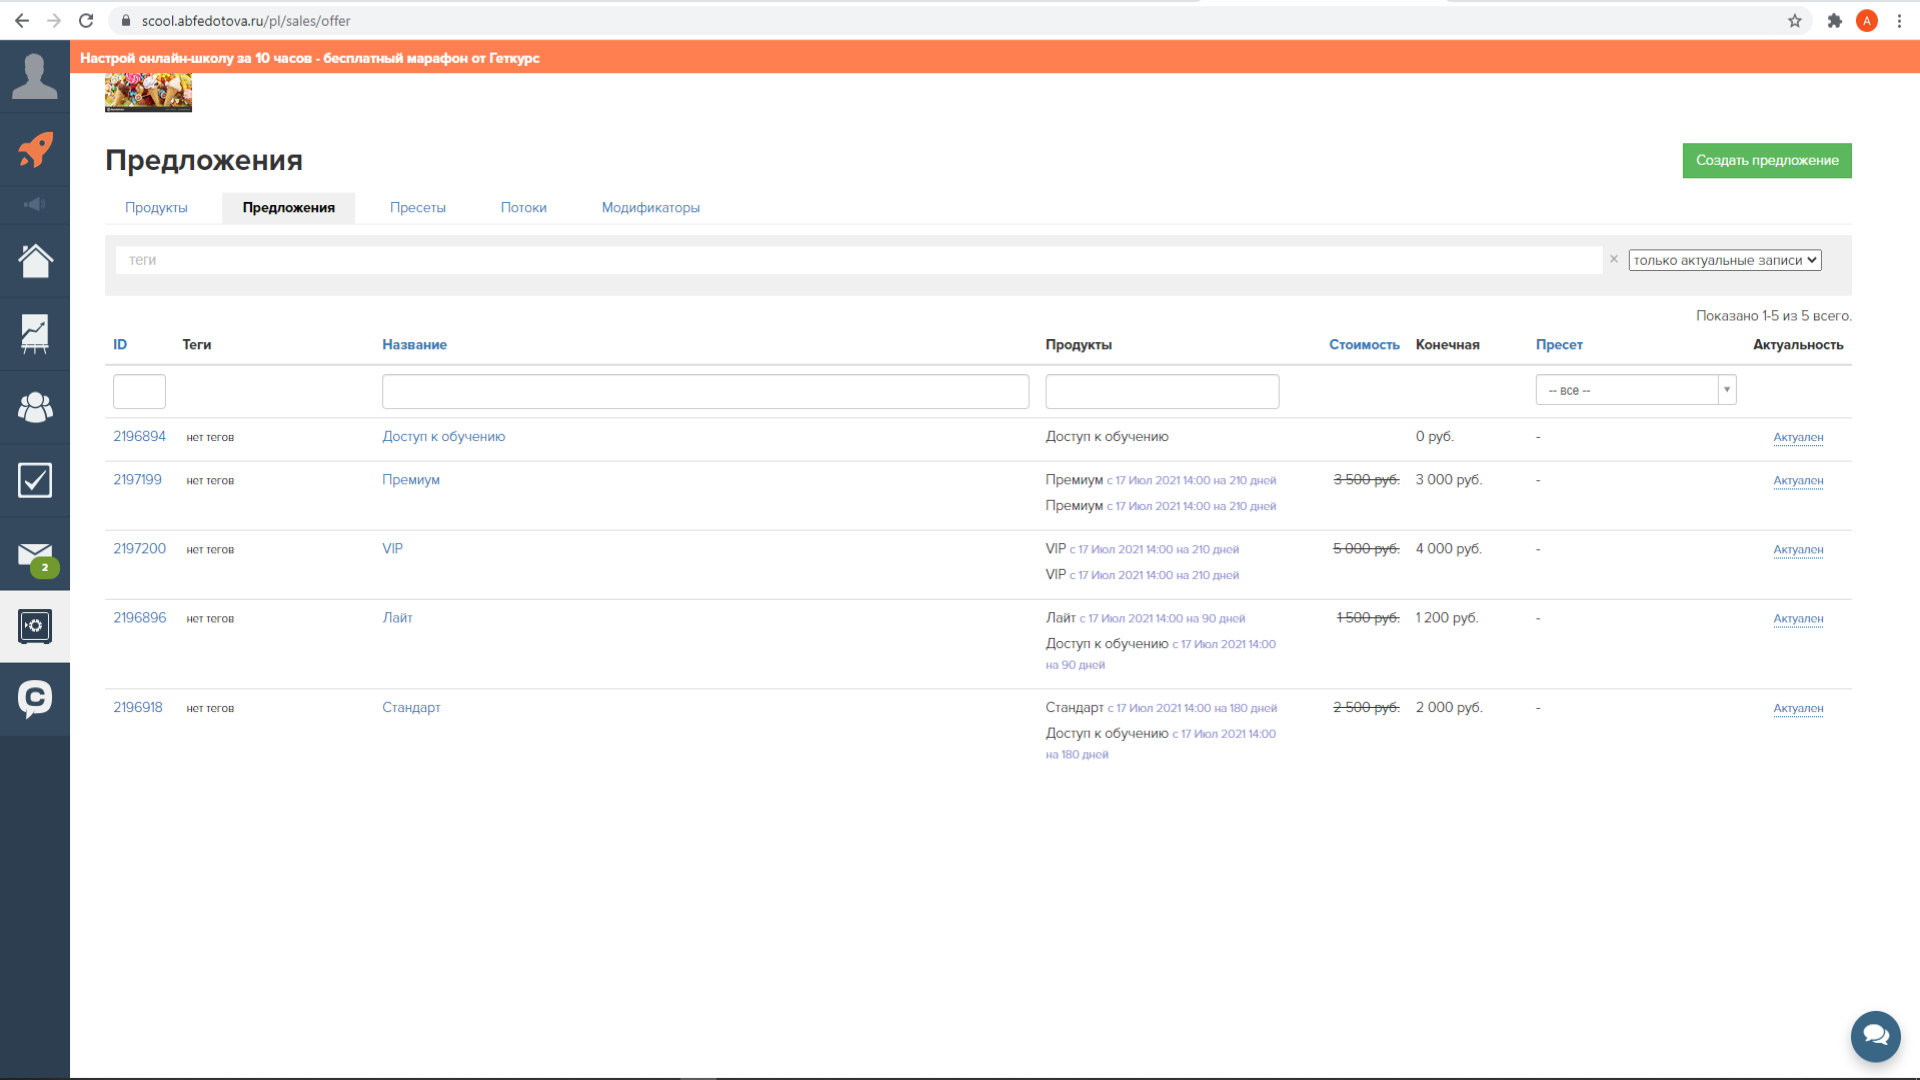The image size is (1920, 1080).
Task: Expand the actual records filter dropdown
Action: 1724,260
